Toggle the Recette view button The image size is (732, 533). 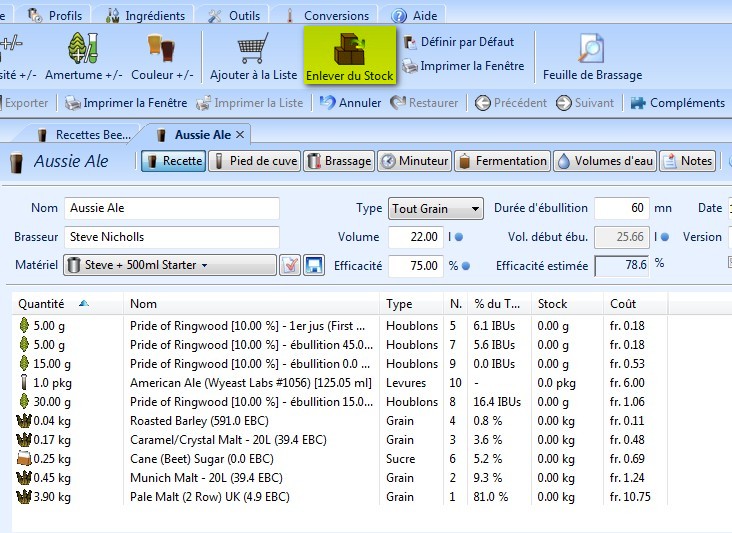(x=173, y=161)
